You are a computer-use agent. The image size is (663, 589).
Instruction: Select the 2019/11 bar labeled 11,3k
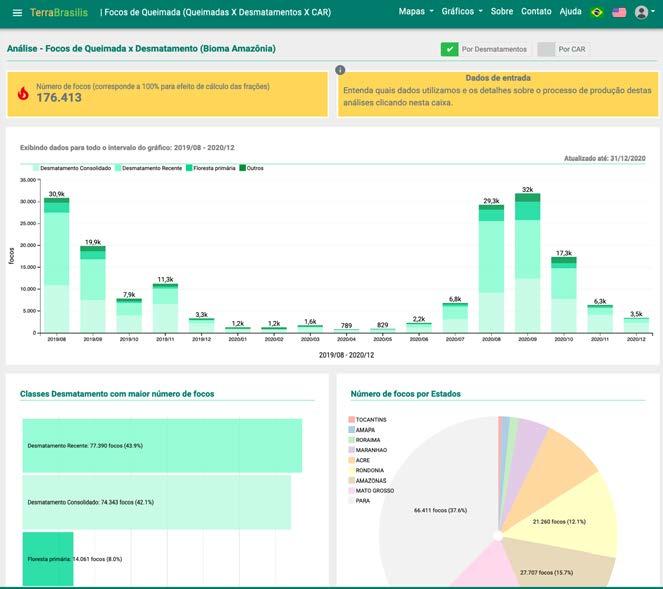165,308
